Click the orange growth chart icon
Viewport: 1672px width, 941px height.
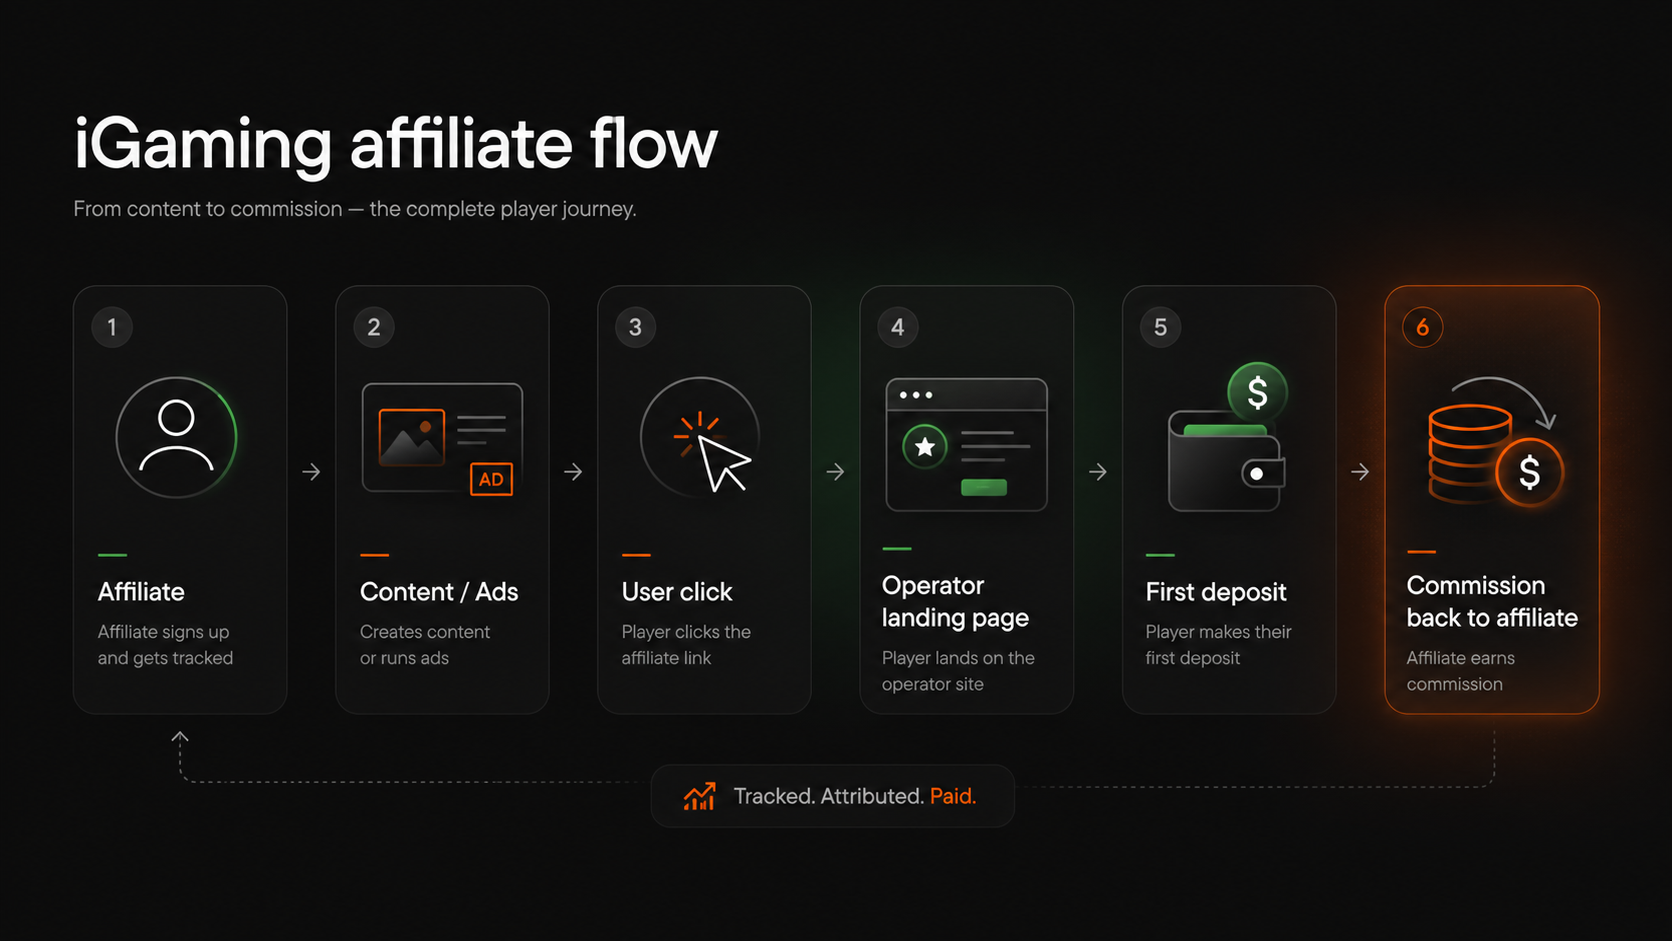tap(699, 796)
